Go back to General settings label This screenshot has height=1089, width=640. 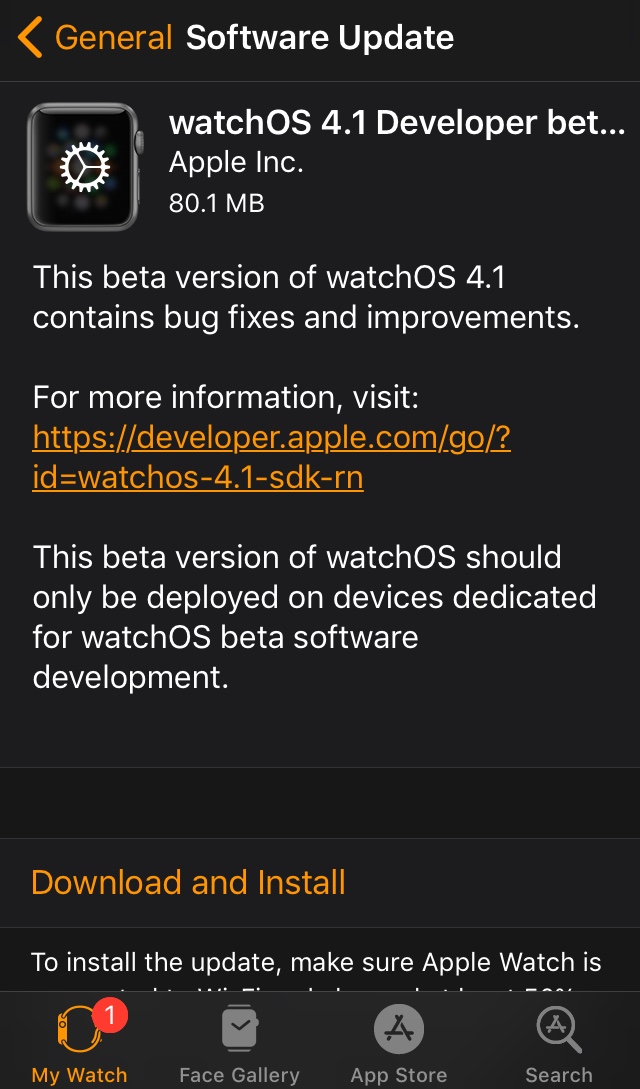click(x=113, y=37)
